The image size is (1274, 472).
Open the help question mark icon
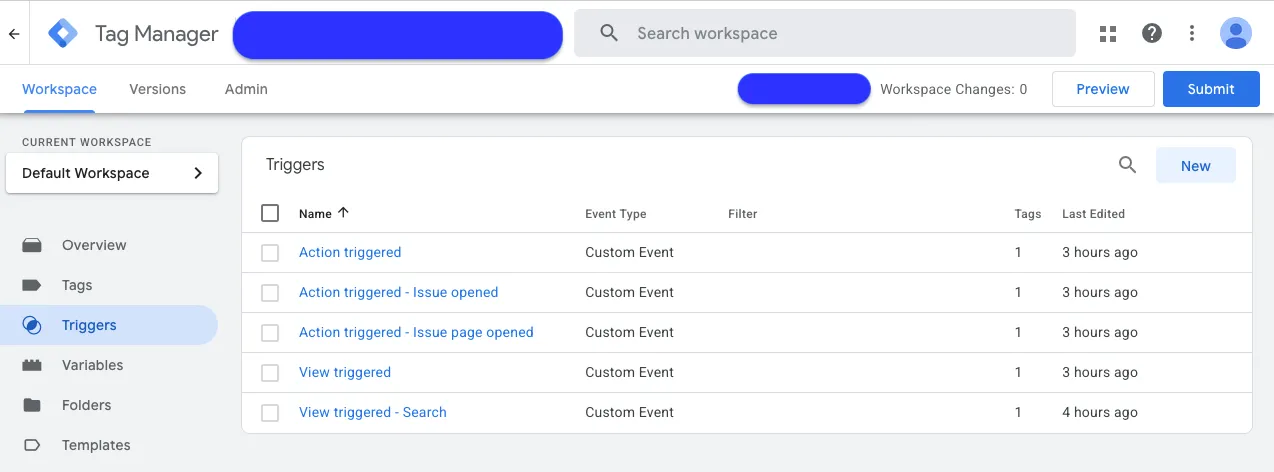tap(1152, 33)
